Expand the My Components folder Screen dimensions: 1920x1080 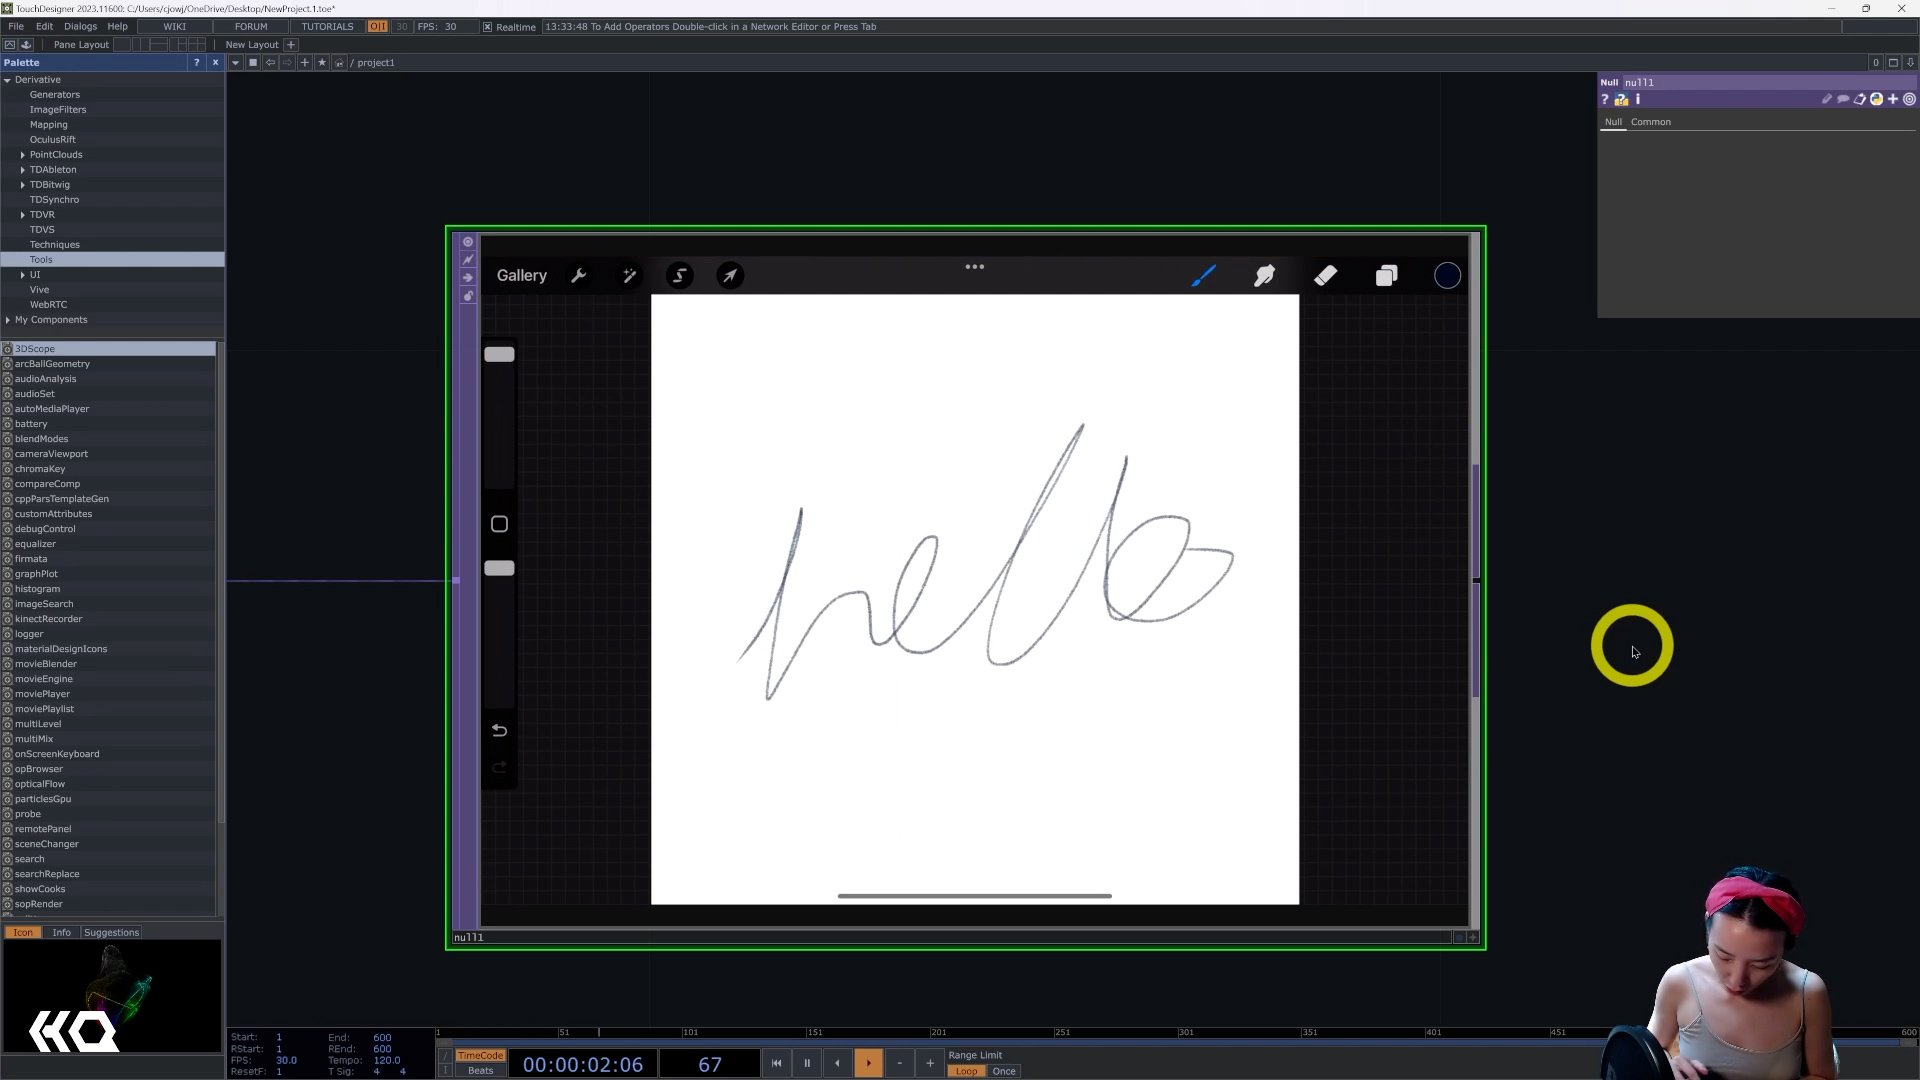pos(8,320)
